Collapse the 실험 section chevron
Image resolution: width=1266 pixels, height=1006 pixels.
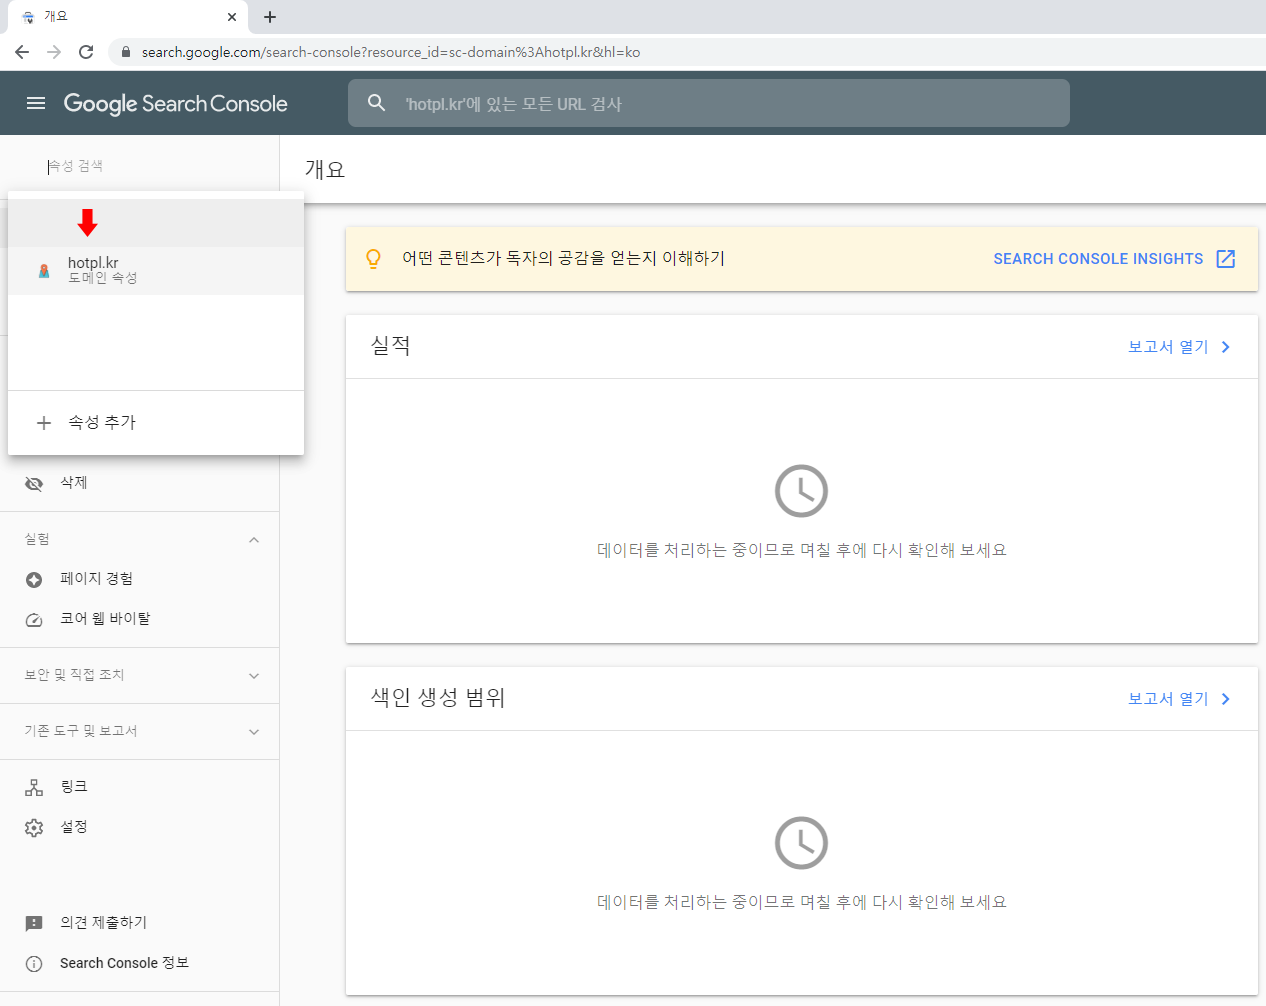254,540
